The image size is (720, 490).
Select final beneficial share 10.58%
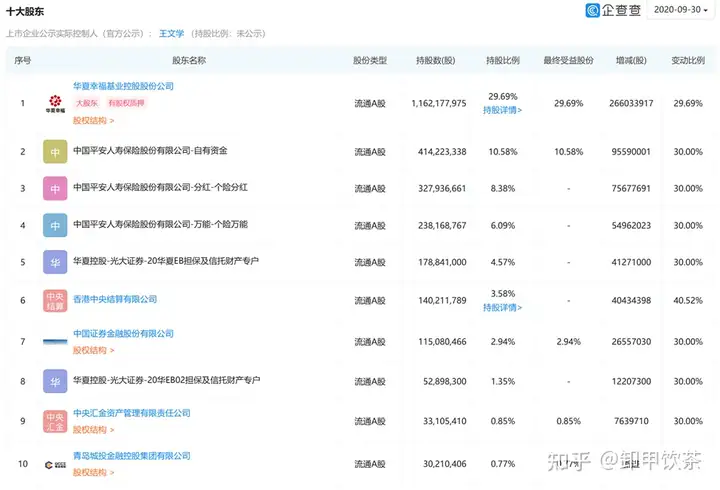click(x=568, y=152)
